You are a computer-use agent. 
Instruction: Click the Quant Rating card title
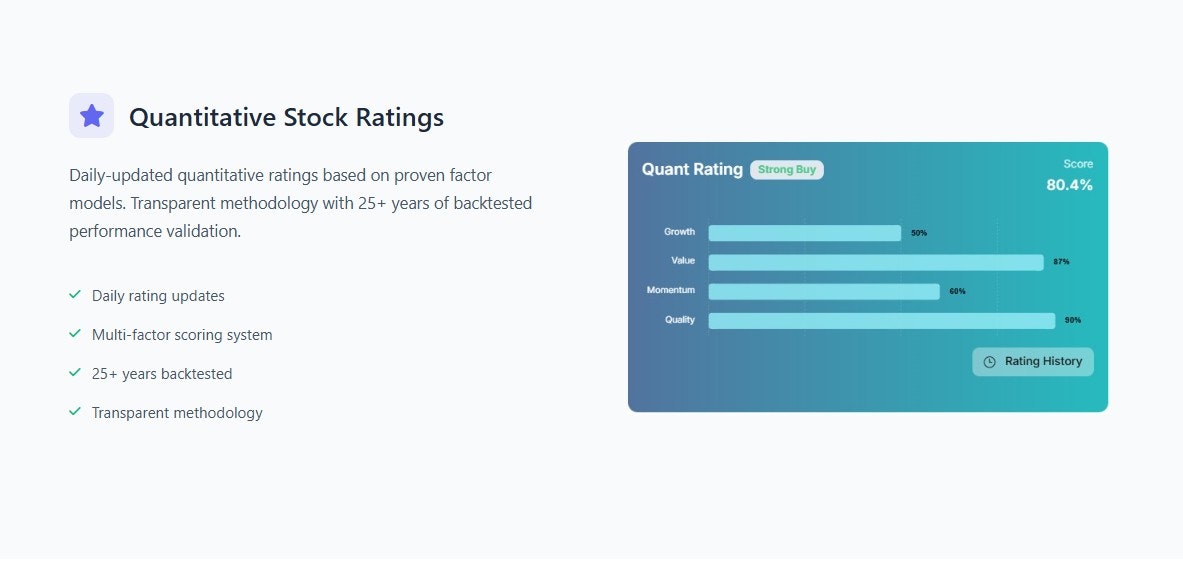coord(692,170)
